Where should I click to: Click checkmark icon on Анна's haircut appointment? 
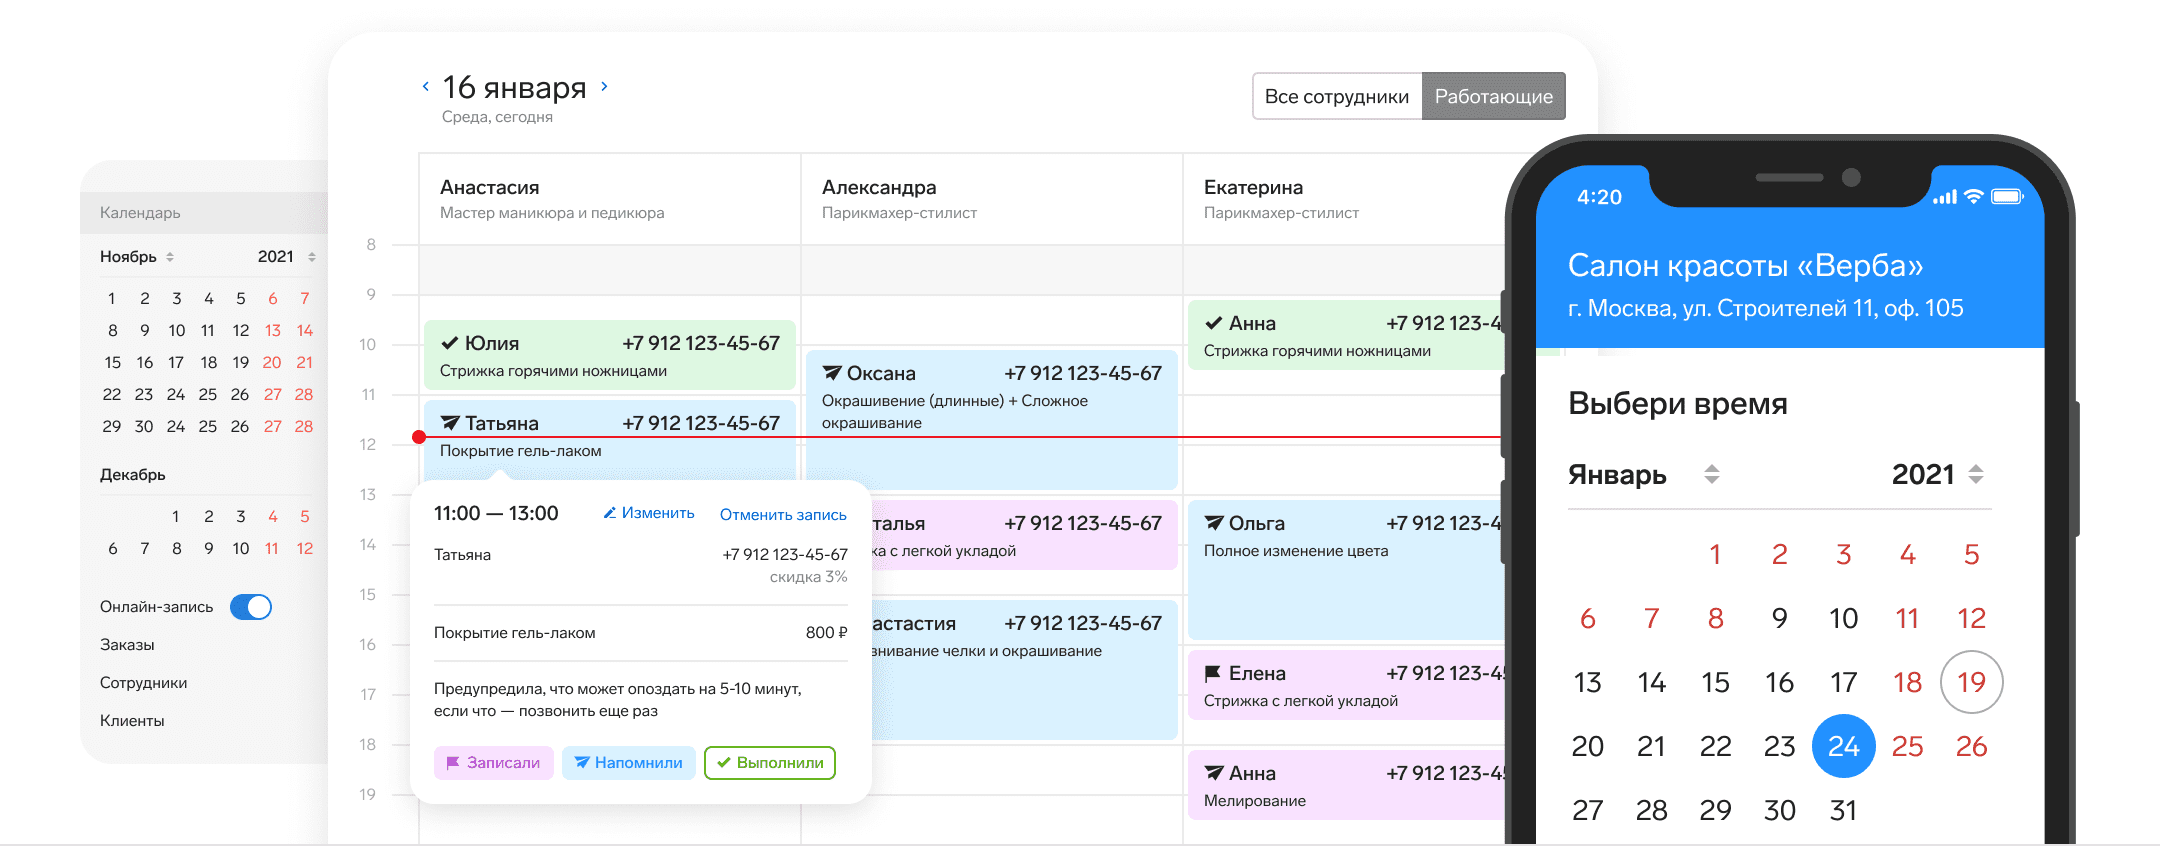click(1213, 323)
